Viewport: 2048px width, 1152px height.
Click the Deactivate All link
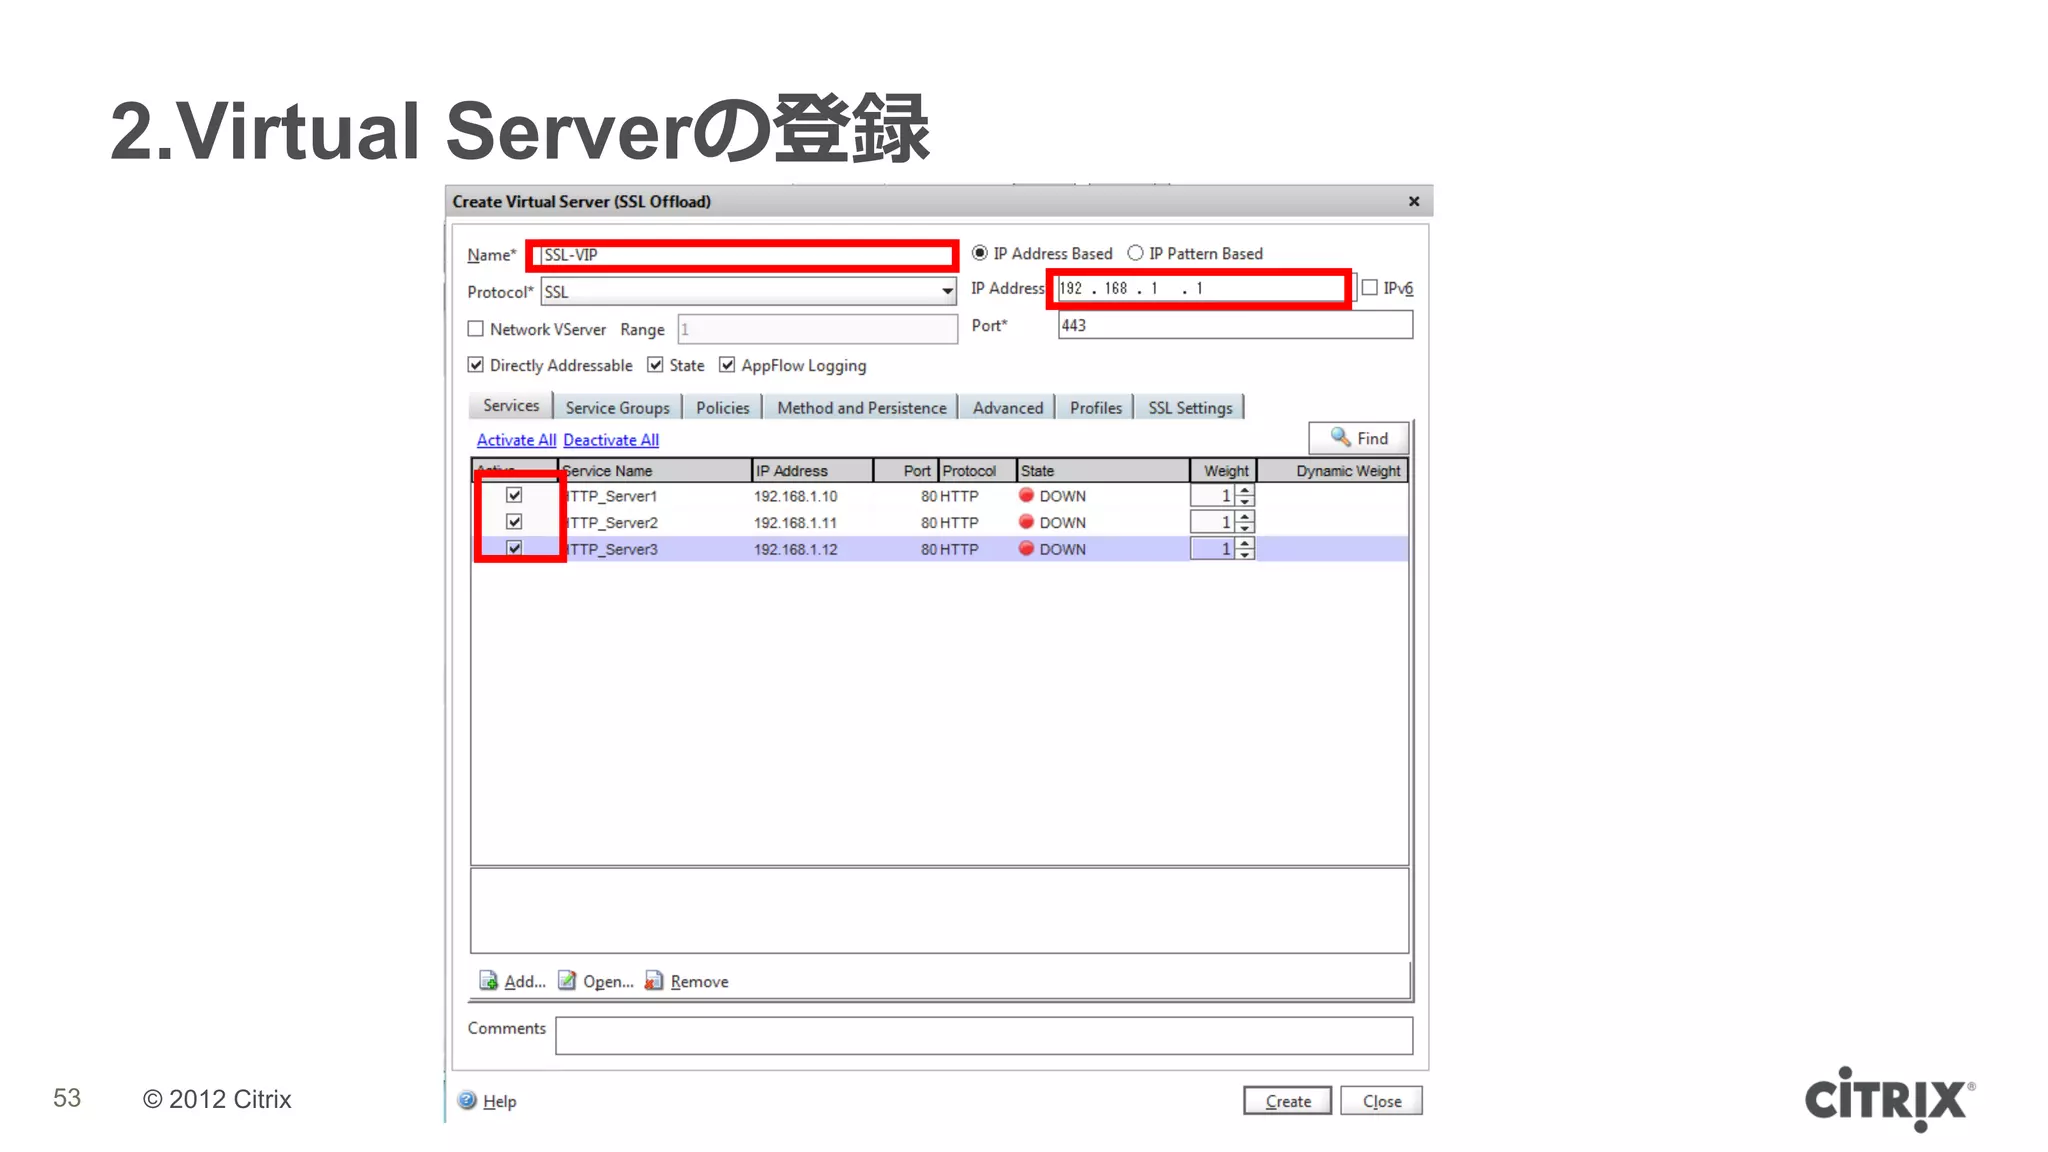611,440
